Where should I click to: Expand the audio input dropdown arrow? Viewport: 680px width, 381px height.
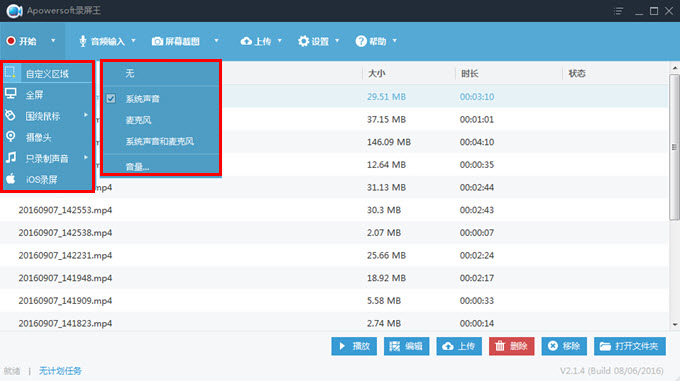[134, 41]
